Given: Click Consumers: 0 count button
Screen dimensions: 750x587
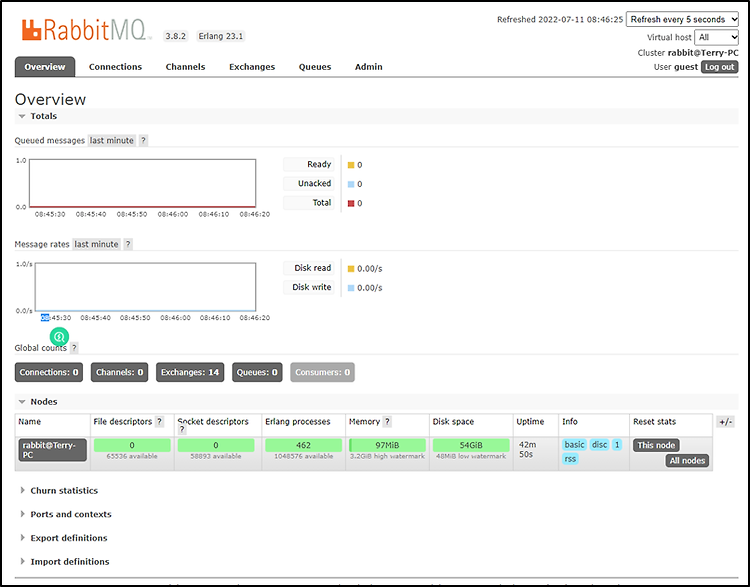Looking at the screenshot, I should (322, 372).
